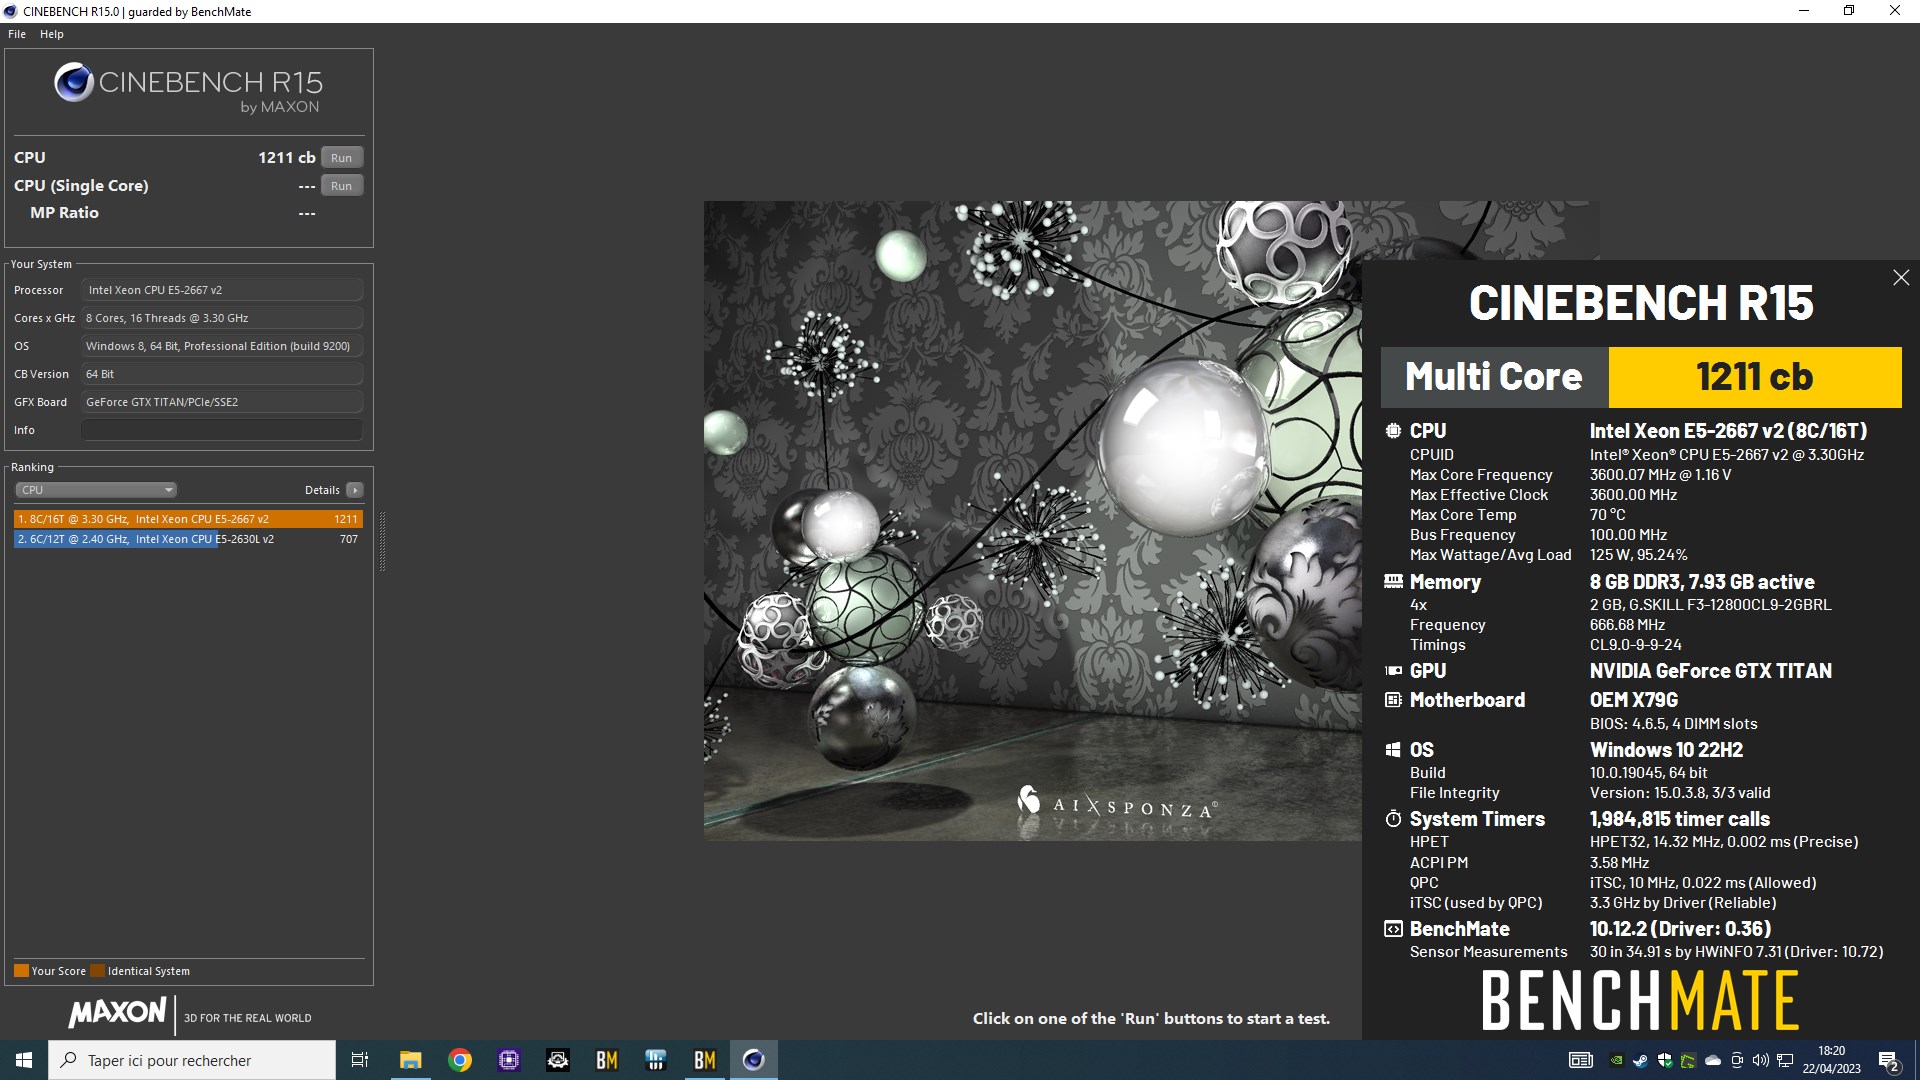This screenshot has height=1080, width=1920.
Task: Open the first BenchMate taskbar icon
Action: (607, 1060)
